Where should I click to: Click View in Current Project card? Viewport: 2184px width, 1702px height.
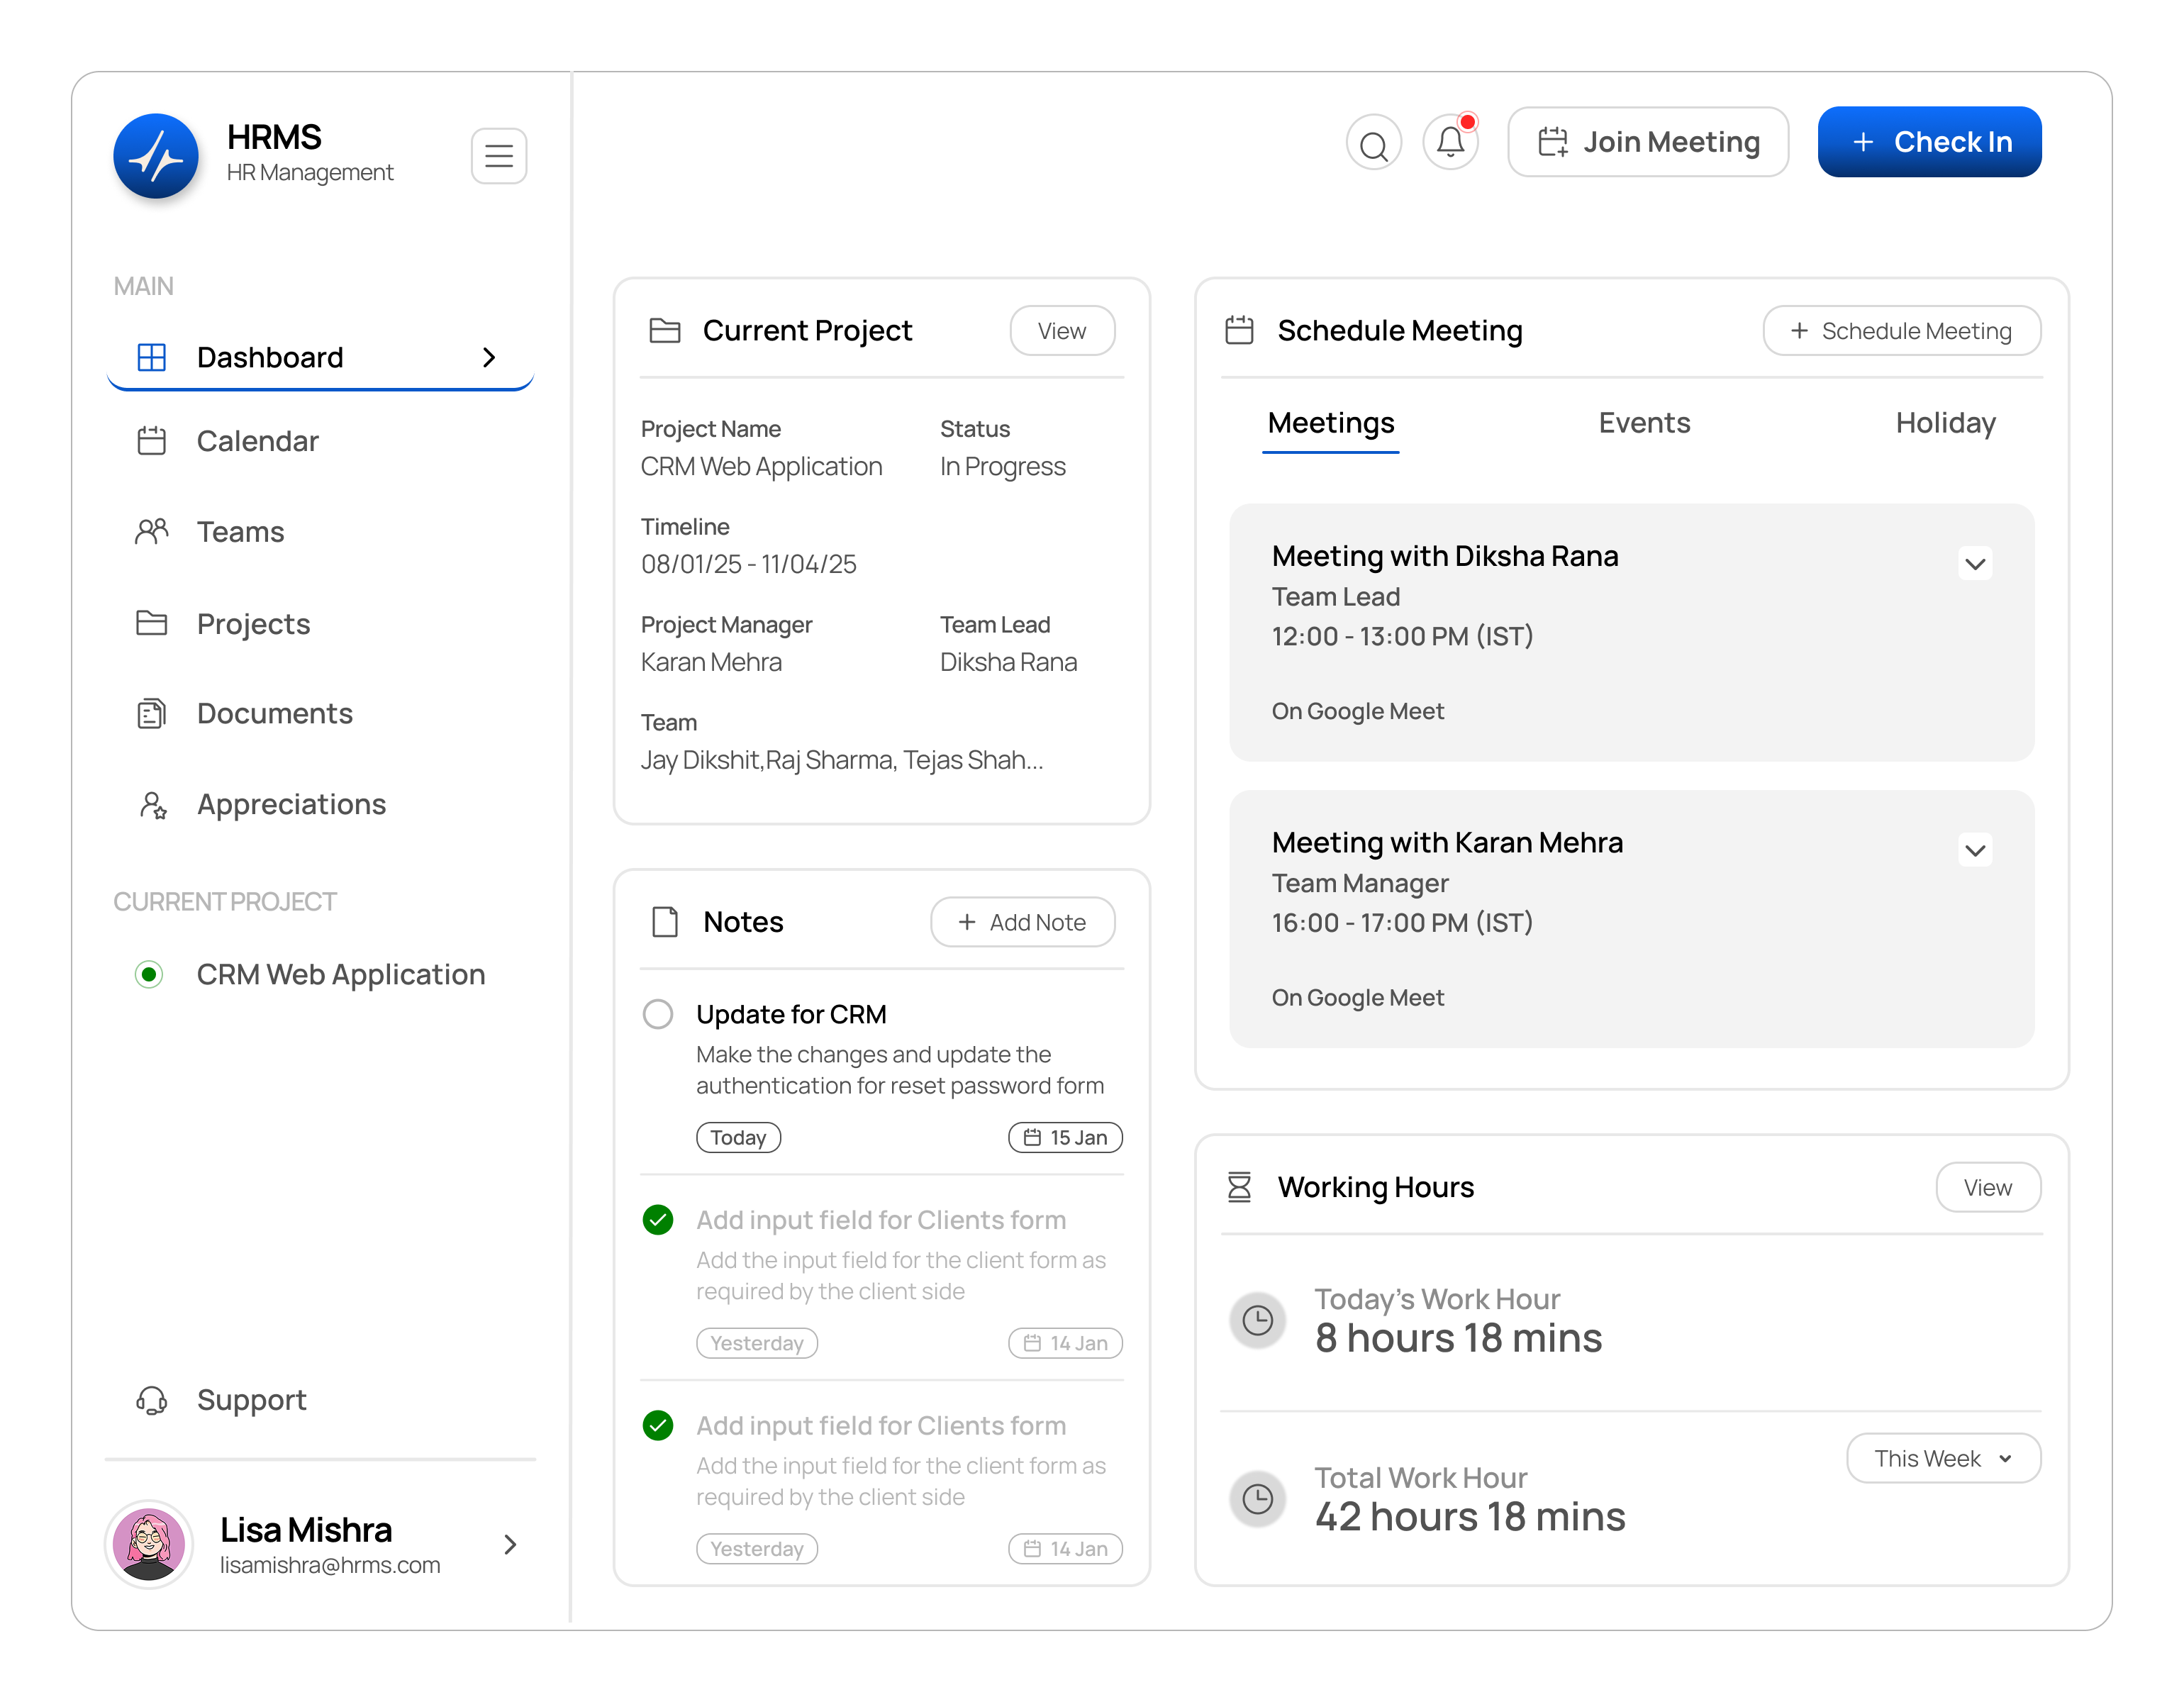[x=1062, y=330]
